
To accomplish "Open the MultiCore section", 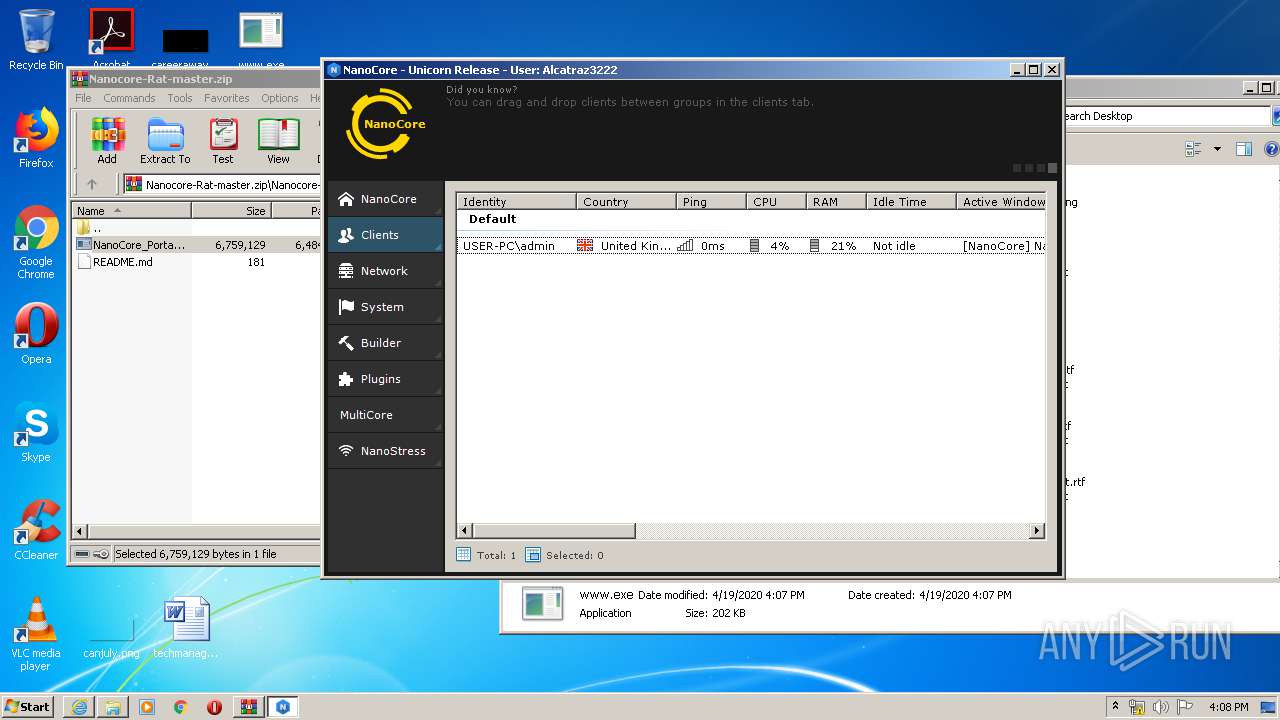I will [385, 415].
